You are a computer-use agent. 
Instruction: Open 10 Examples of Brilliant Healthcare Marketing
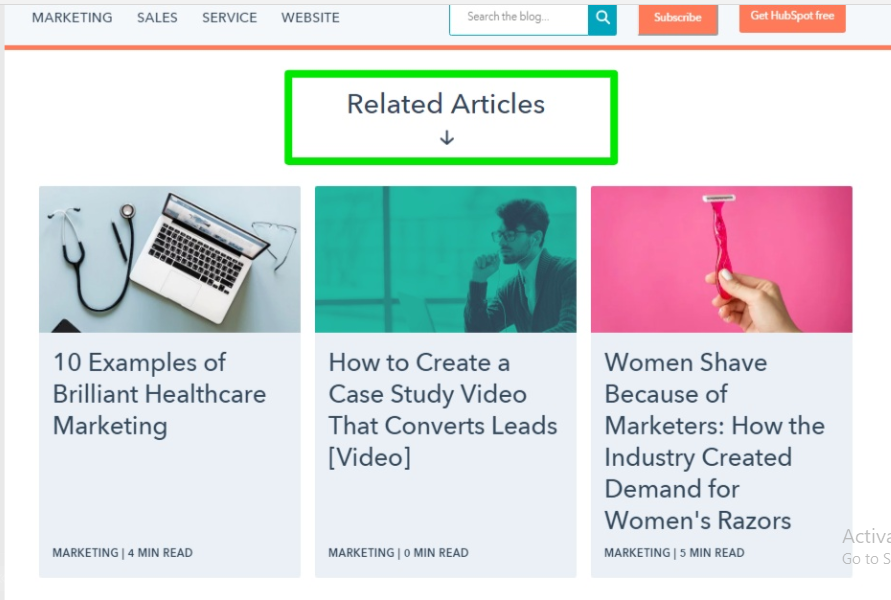[160, 394]
